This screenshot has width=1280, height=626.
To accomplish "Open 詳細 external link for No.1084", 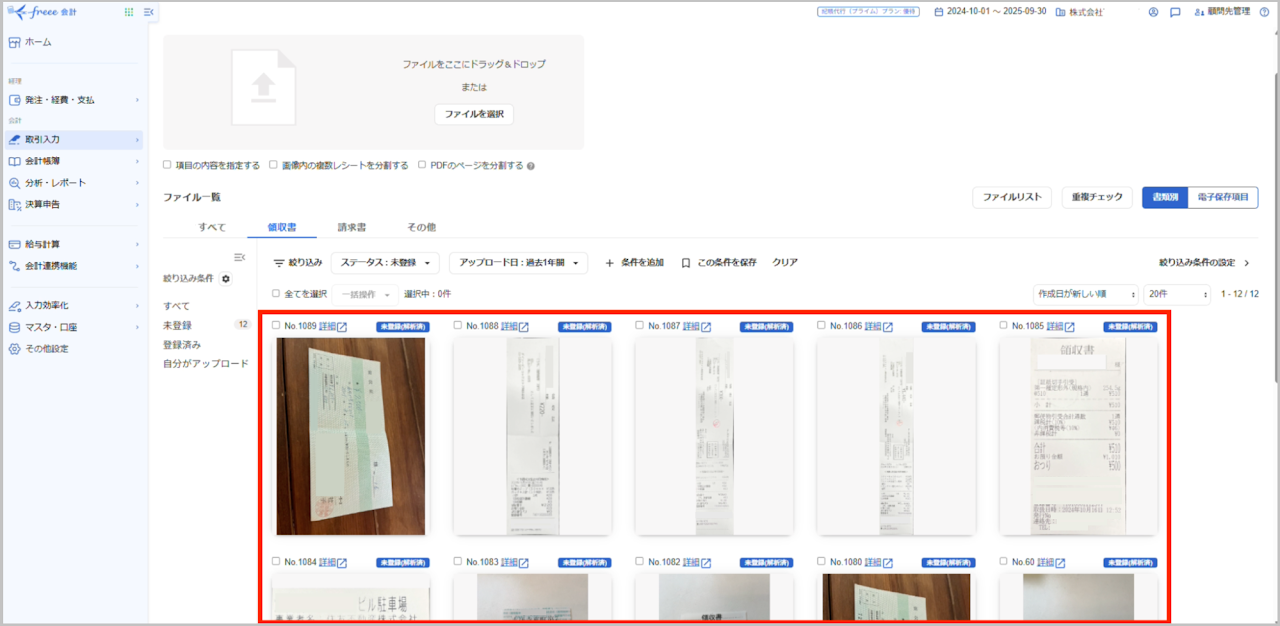I will [333, 562].
